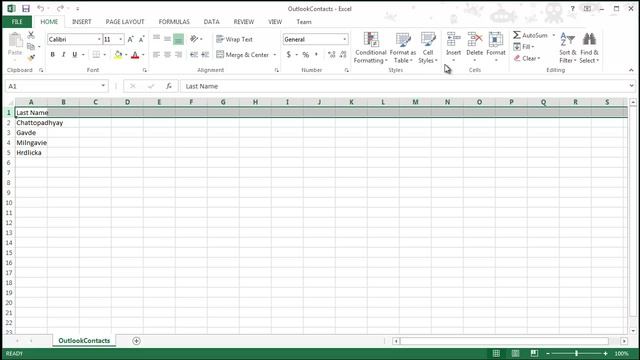The width and height of the screenshot is (640, 360).
Task: Toggle Align Left
Action: (x=156, y=55)
